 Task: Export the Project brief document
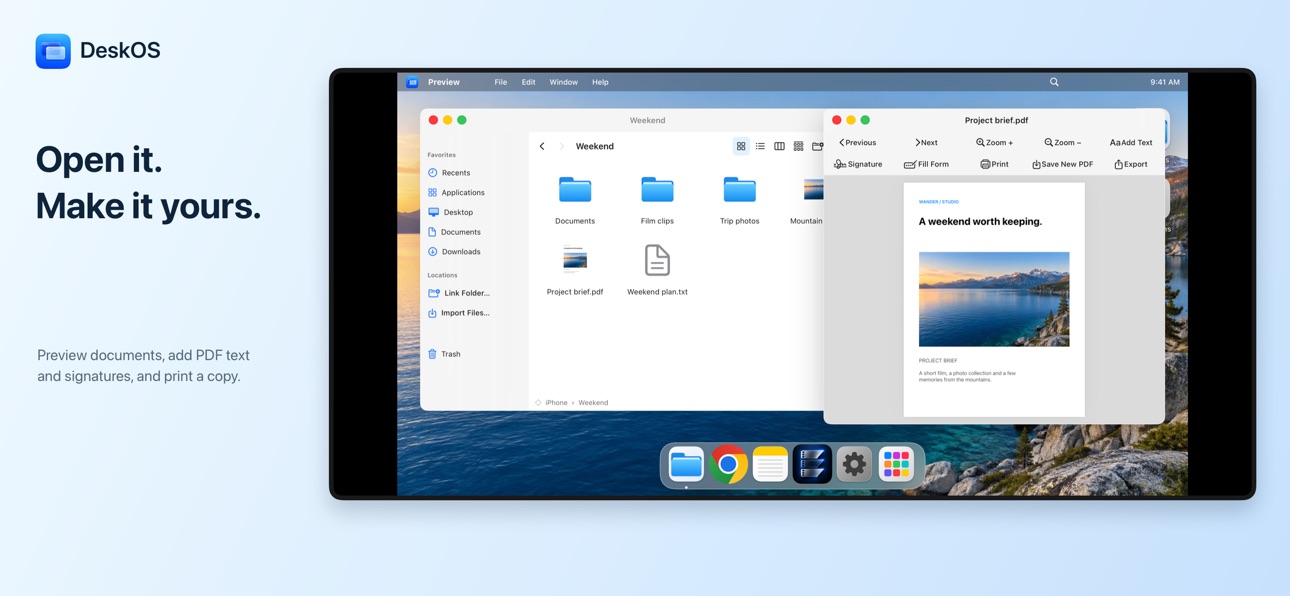(1131, 164)
